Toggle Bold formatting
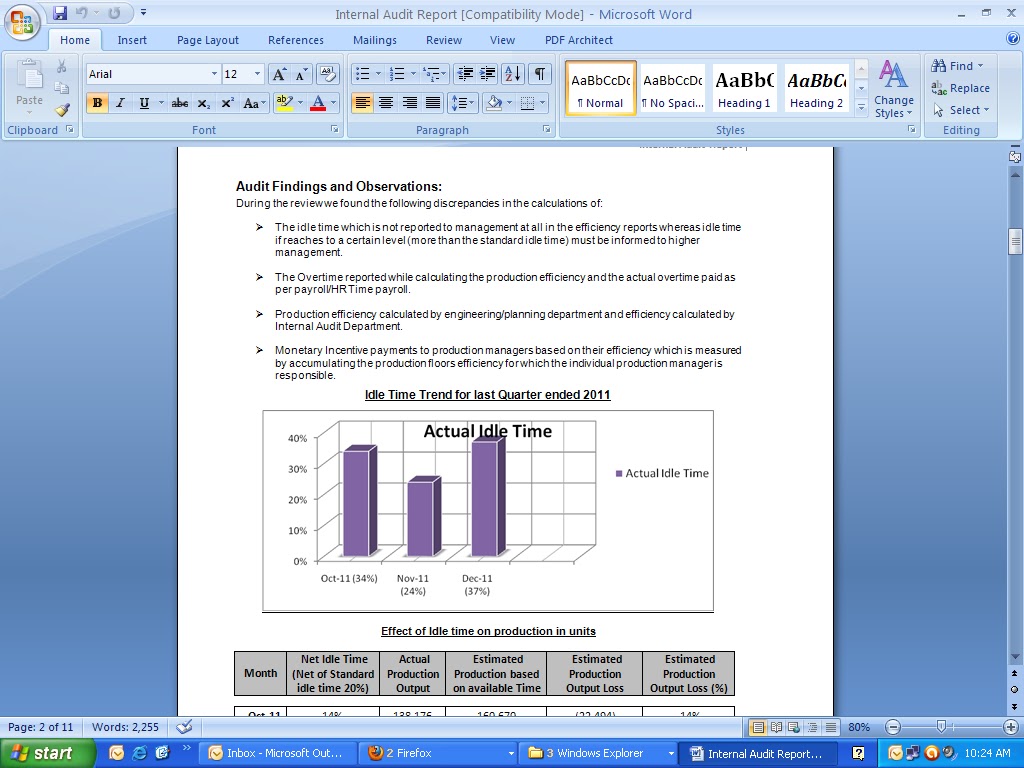Viewport: 1024px width, 768px height. click(97, 103)
